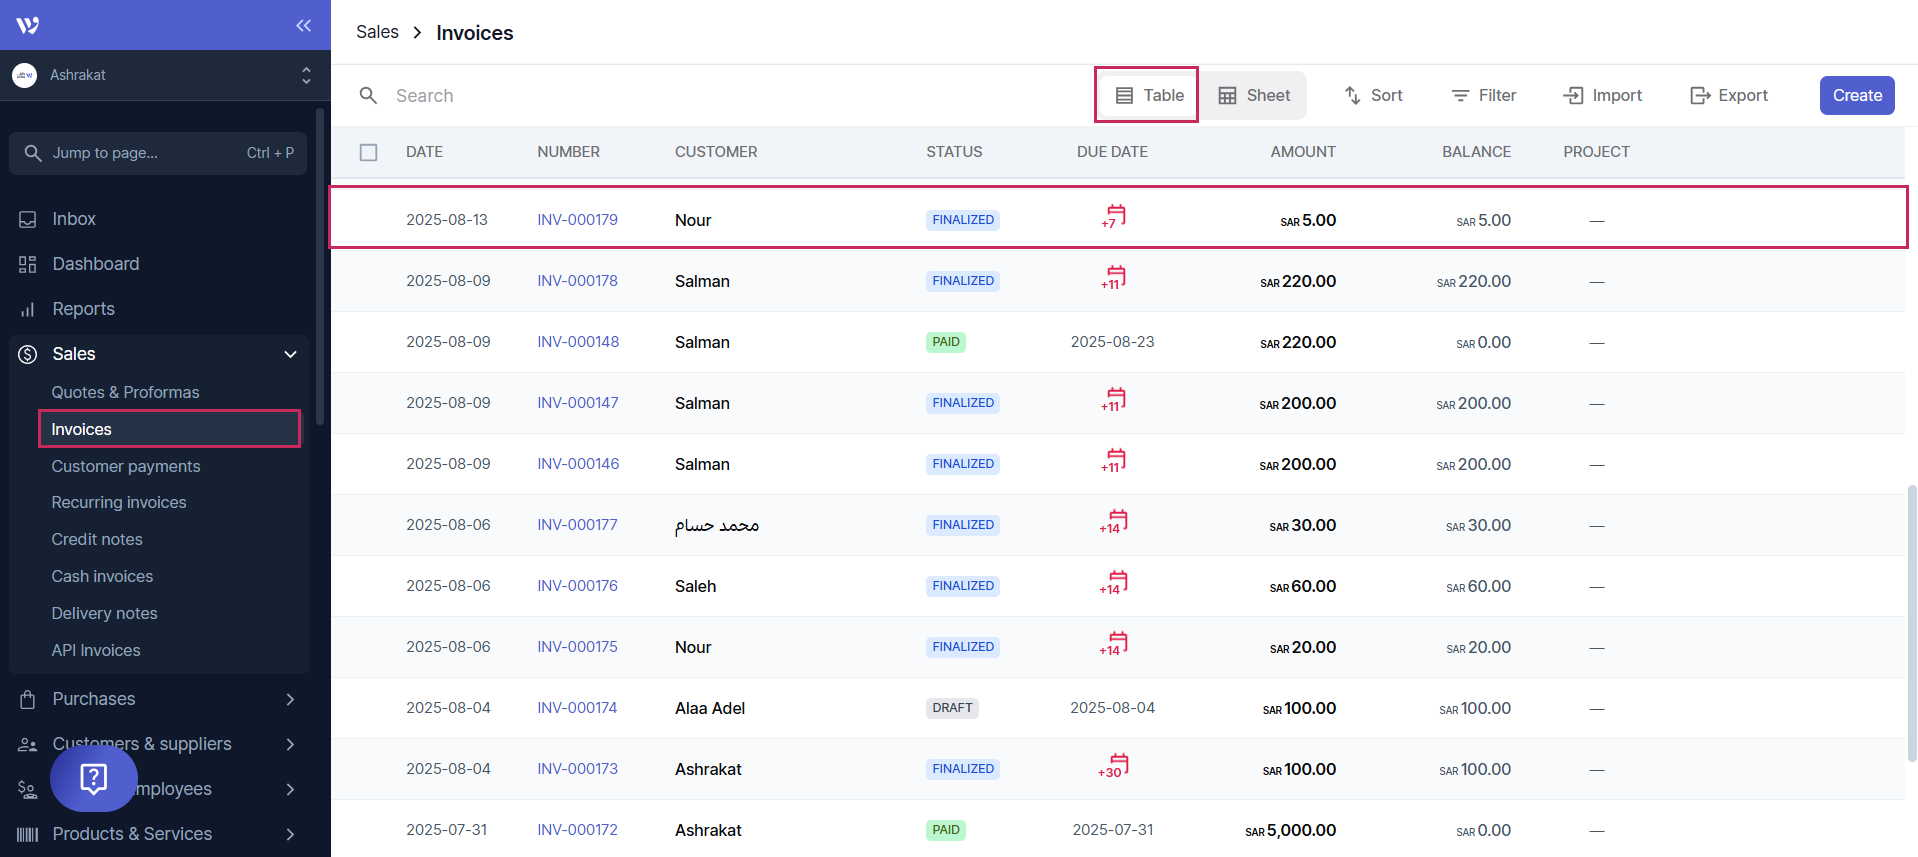
Task: Open the Ashrakat organization switcher
Action: pos(160,75)
